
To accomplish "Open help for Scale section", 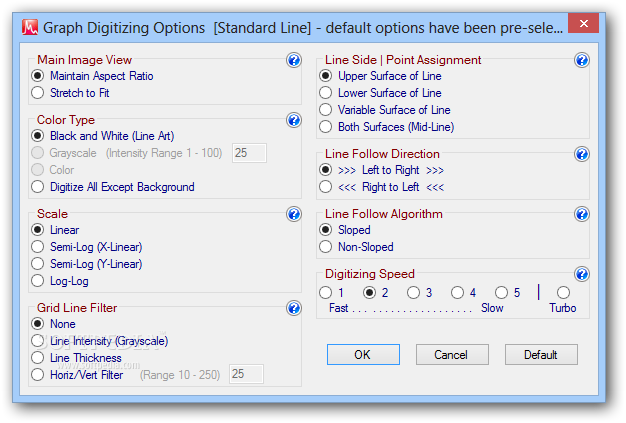I will (x=294, y=214).
